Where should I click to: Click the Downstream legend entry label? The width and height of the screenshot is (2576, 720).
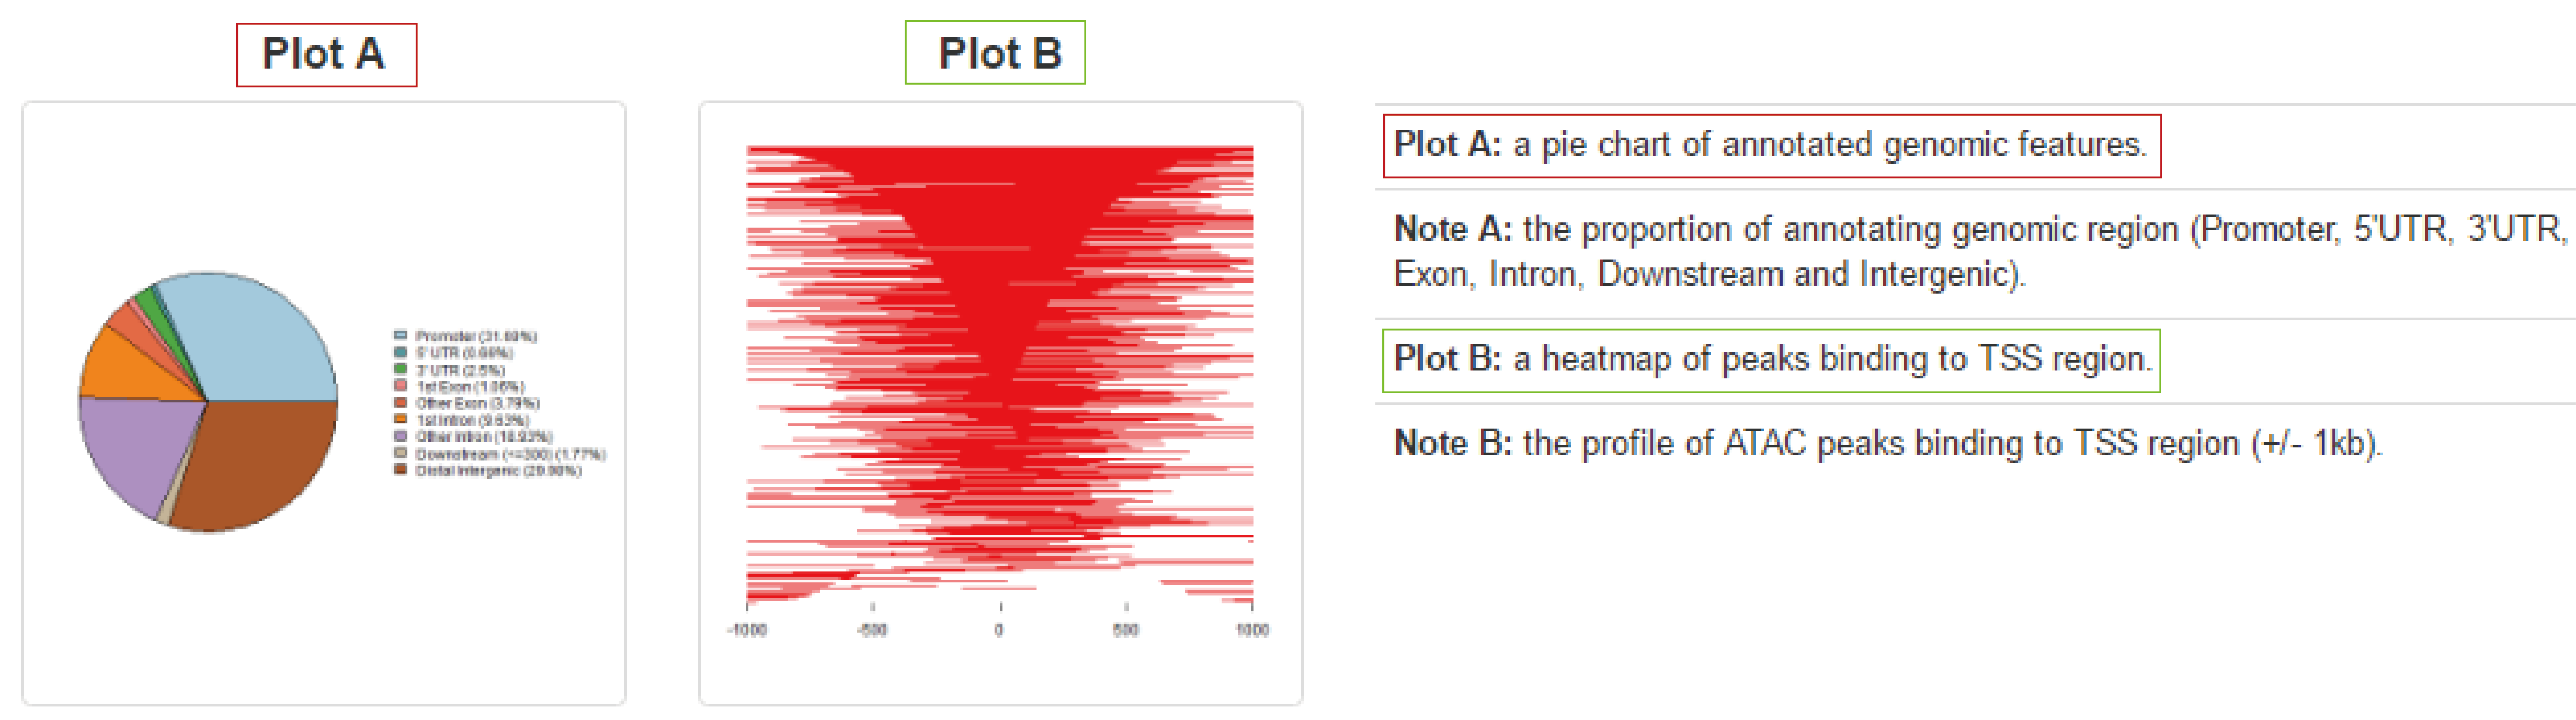pyautogui.click(x=510, y=454)
